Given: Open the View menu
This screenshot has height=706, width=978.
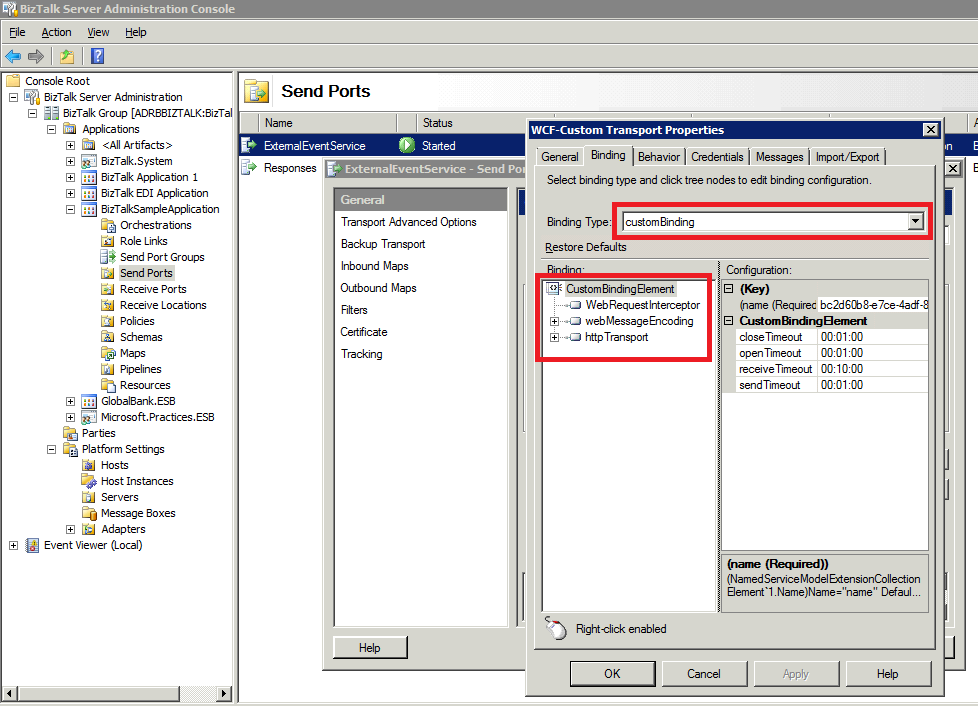Looking at the screenshot, I should (x=98, y=32).
